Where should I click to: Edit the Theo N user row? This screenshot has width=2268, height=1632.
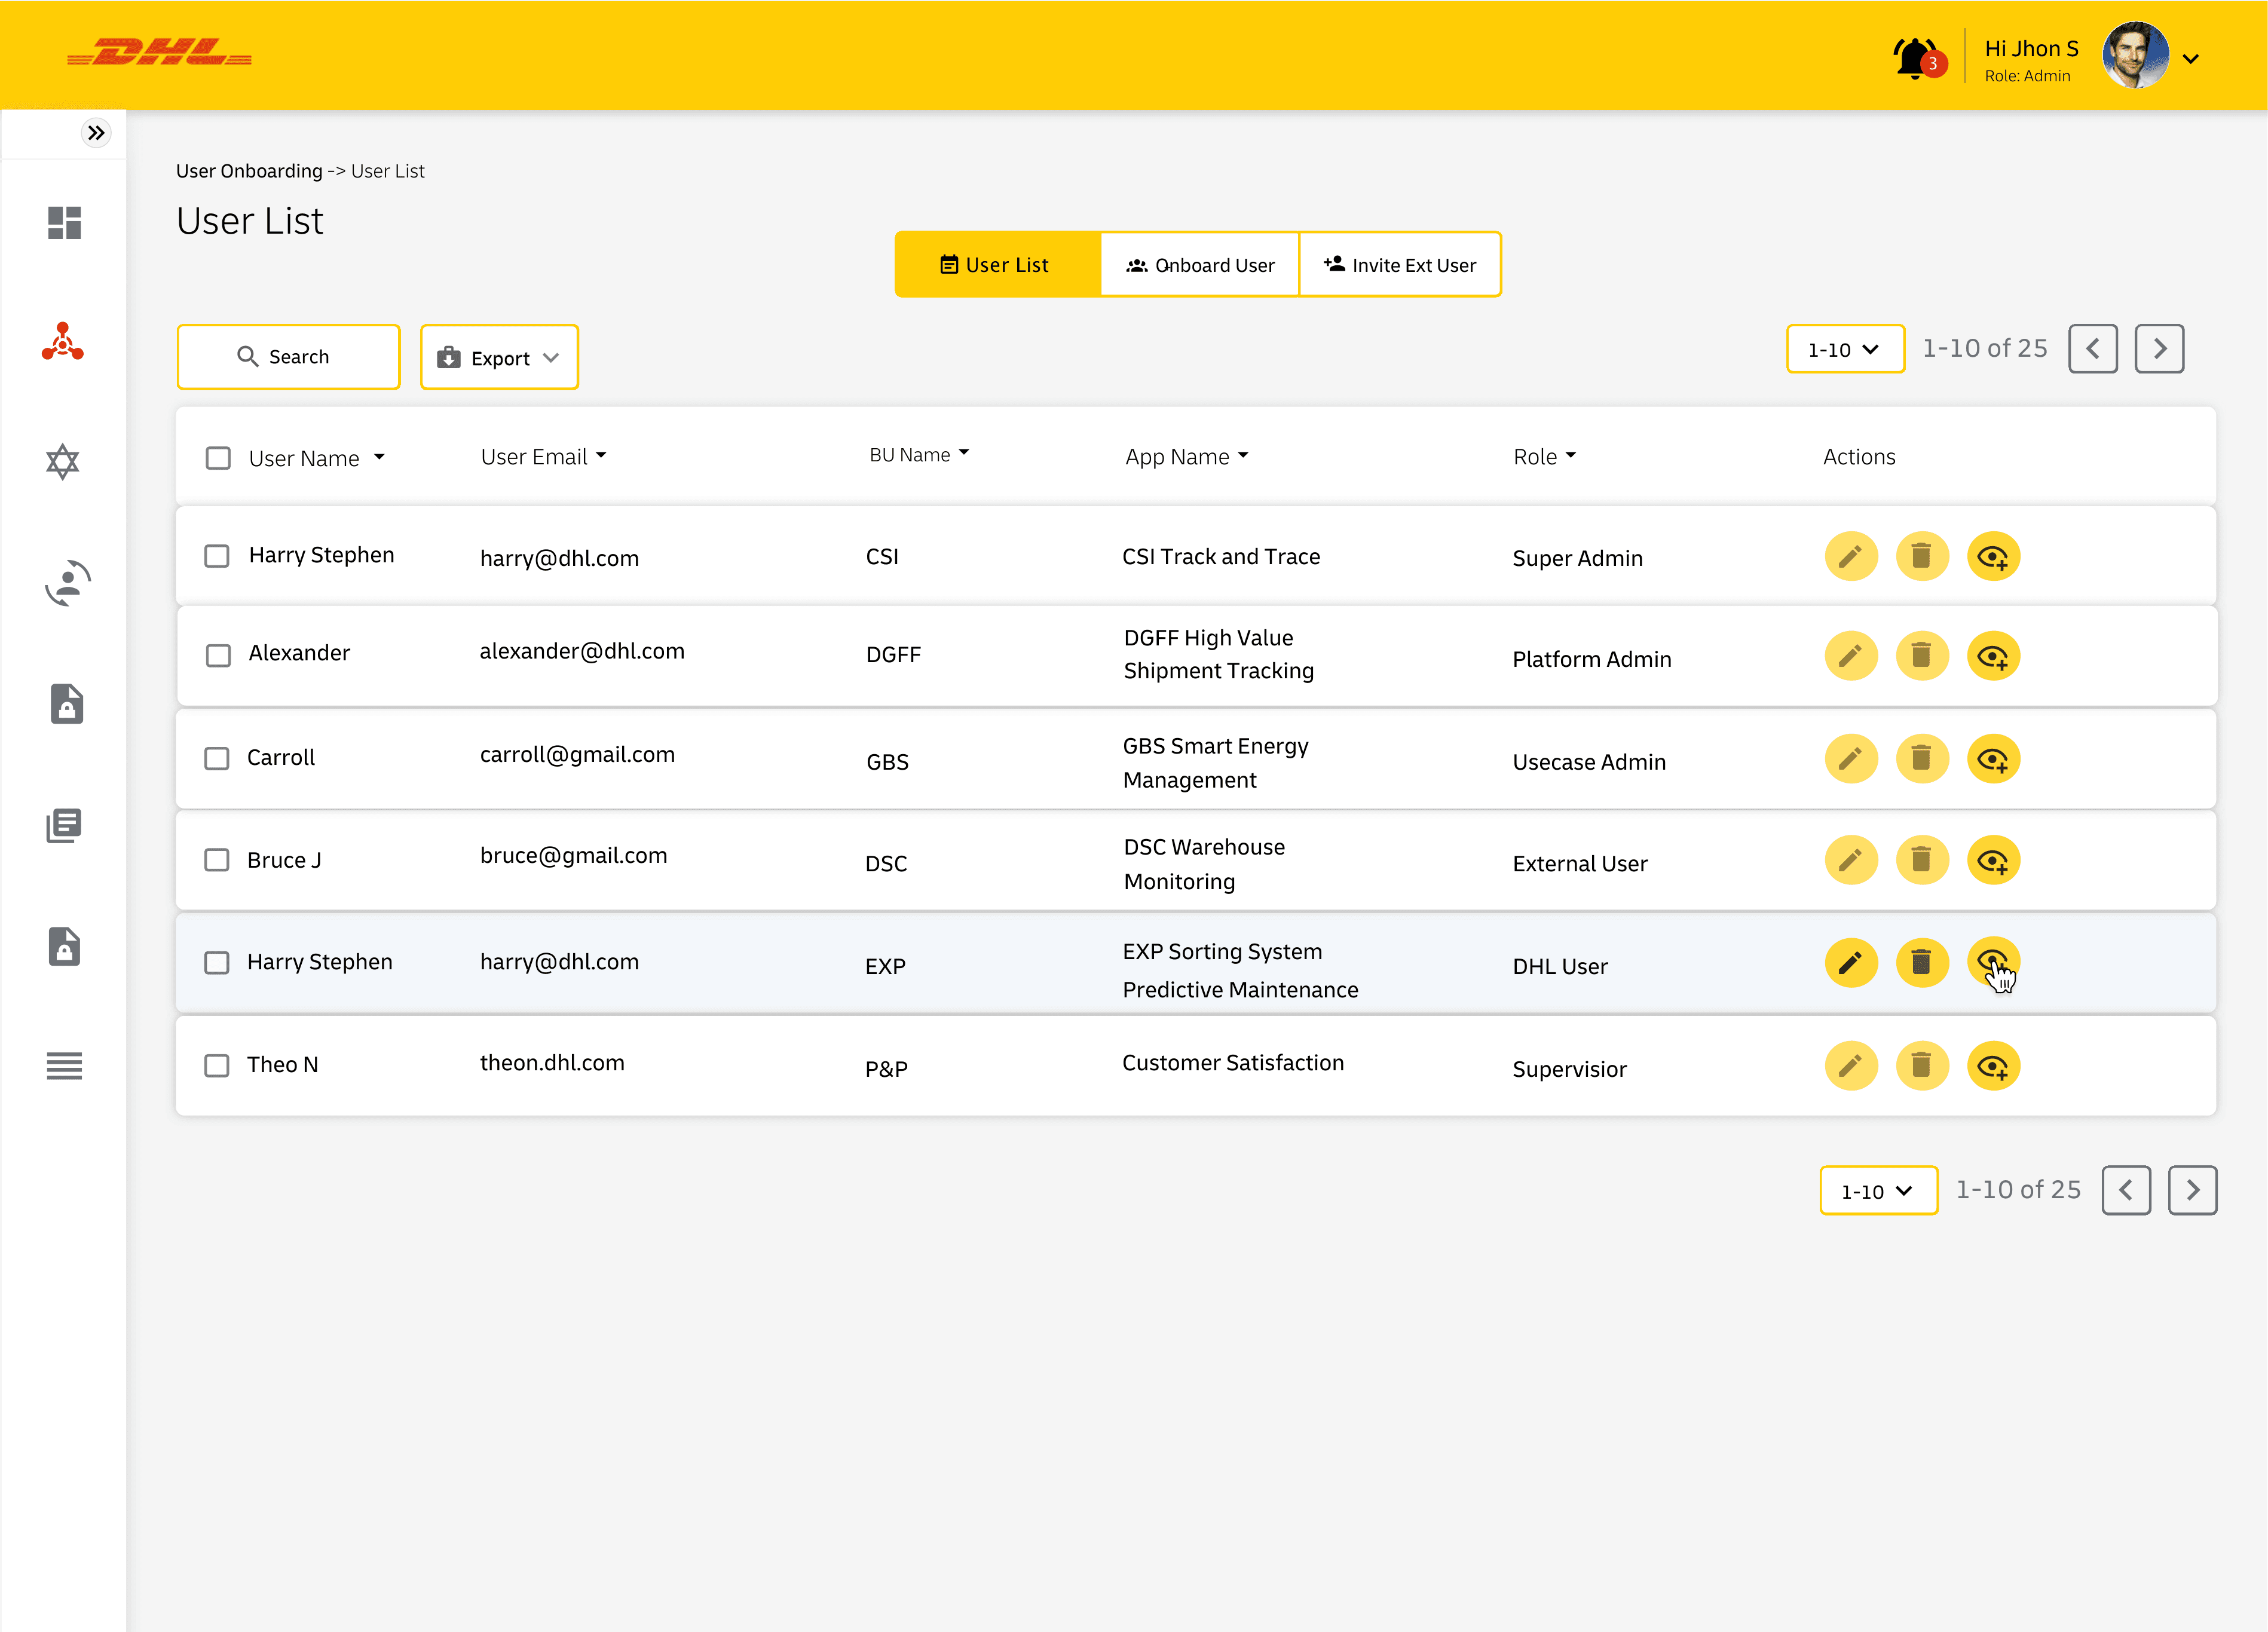[x=1851, y=1066]
